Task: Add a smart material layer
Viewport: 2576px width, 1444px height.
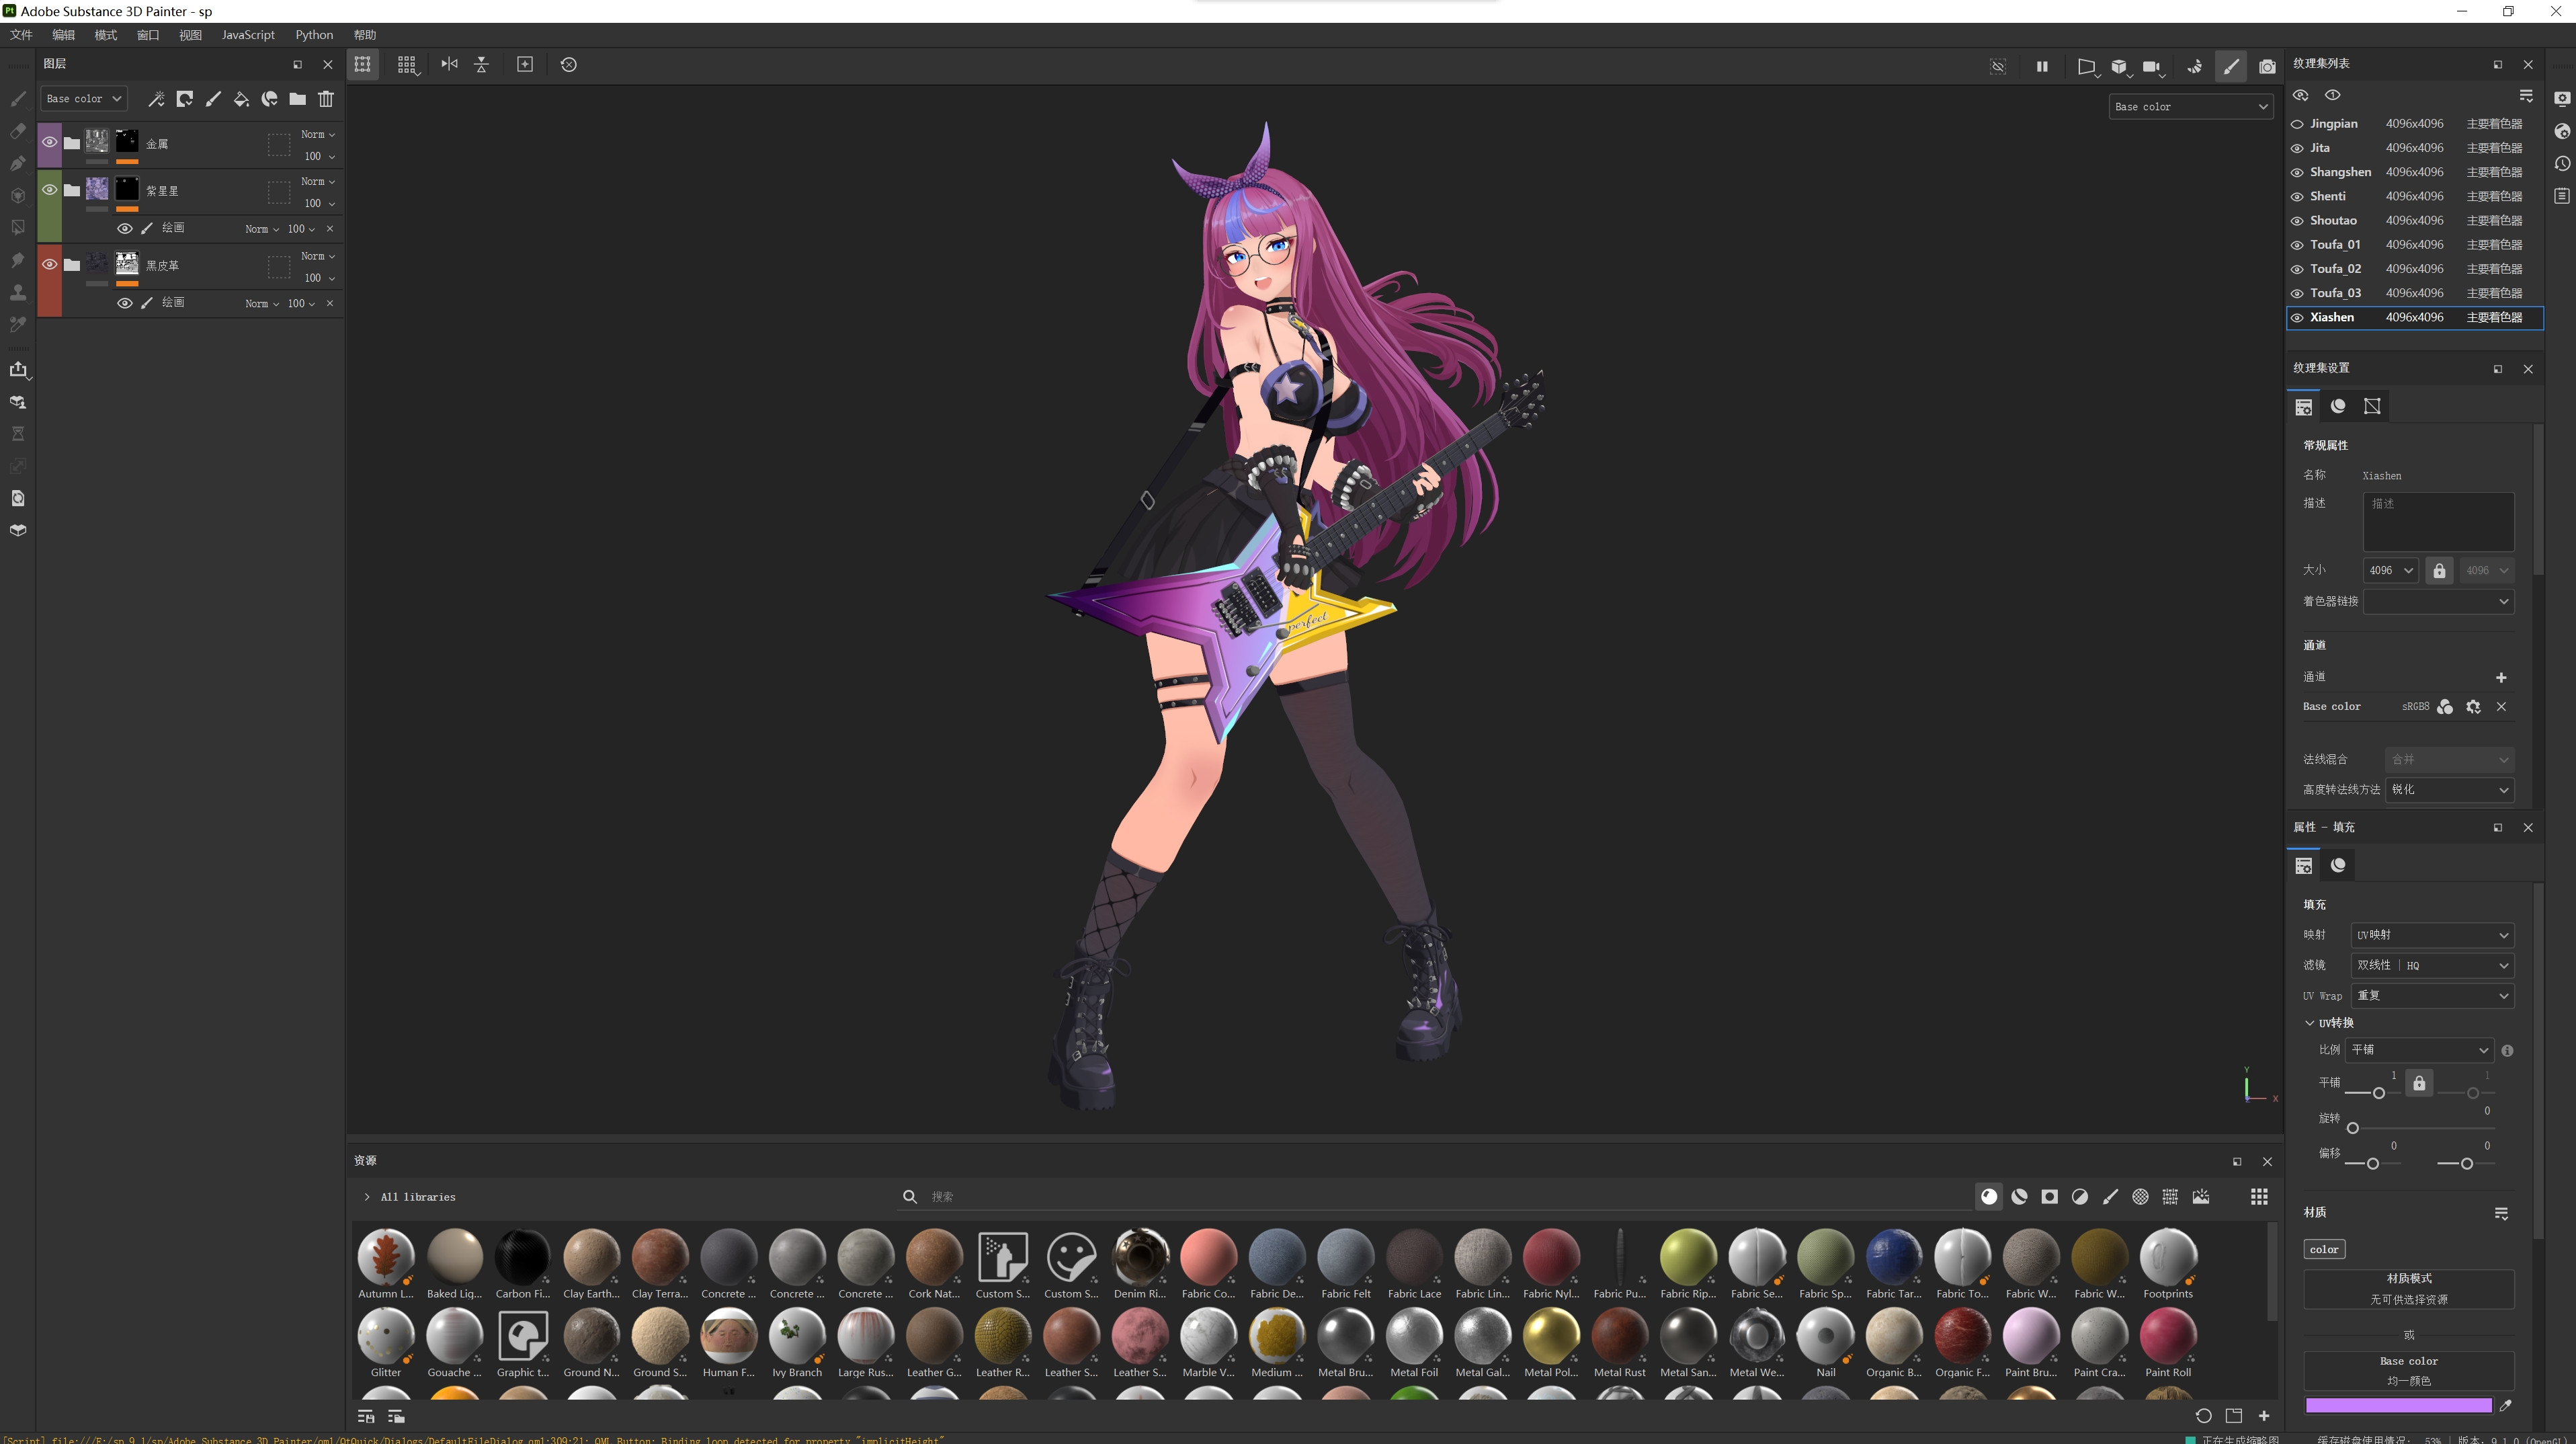Action: click(269, 99)
